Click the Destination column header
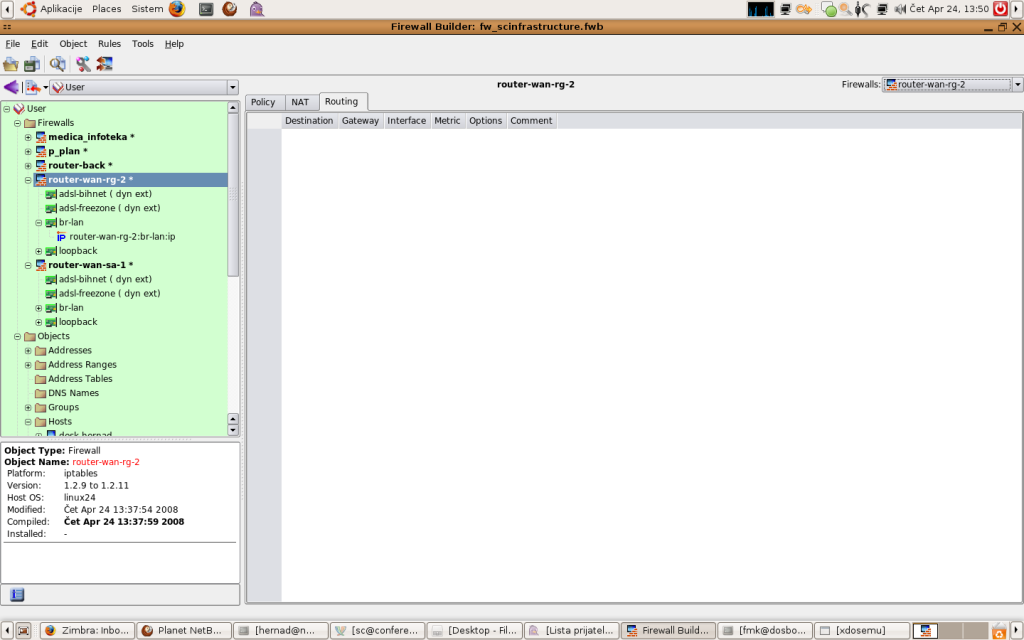The width and height of the screenshot is (1024, 640). (309, 121)
